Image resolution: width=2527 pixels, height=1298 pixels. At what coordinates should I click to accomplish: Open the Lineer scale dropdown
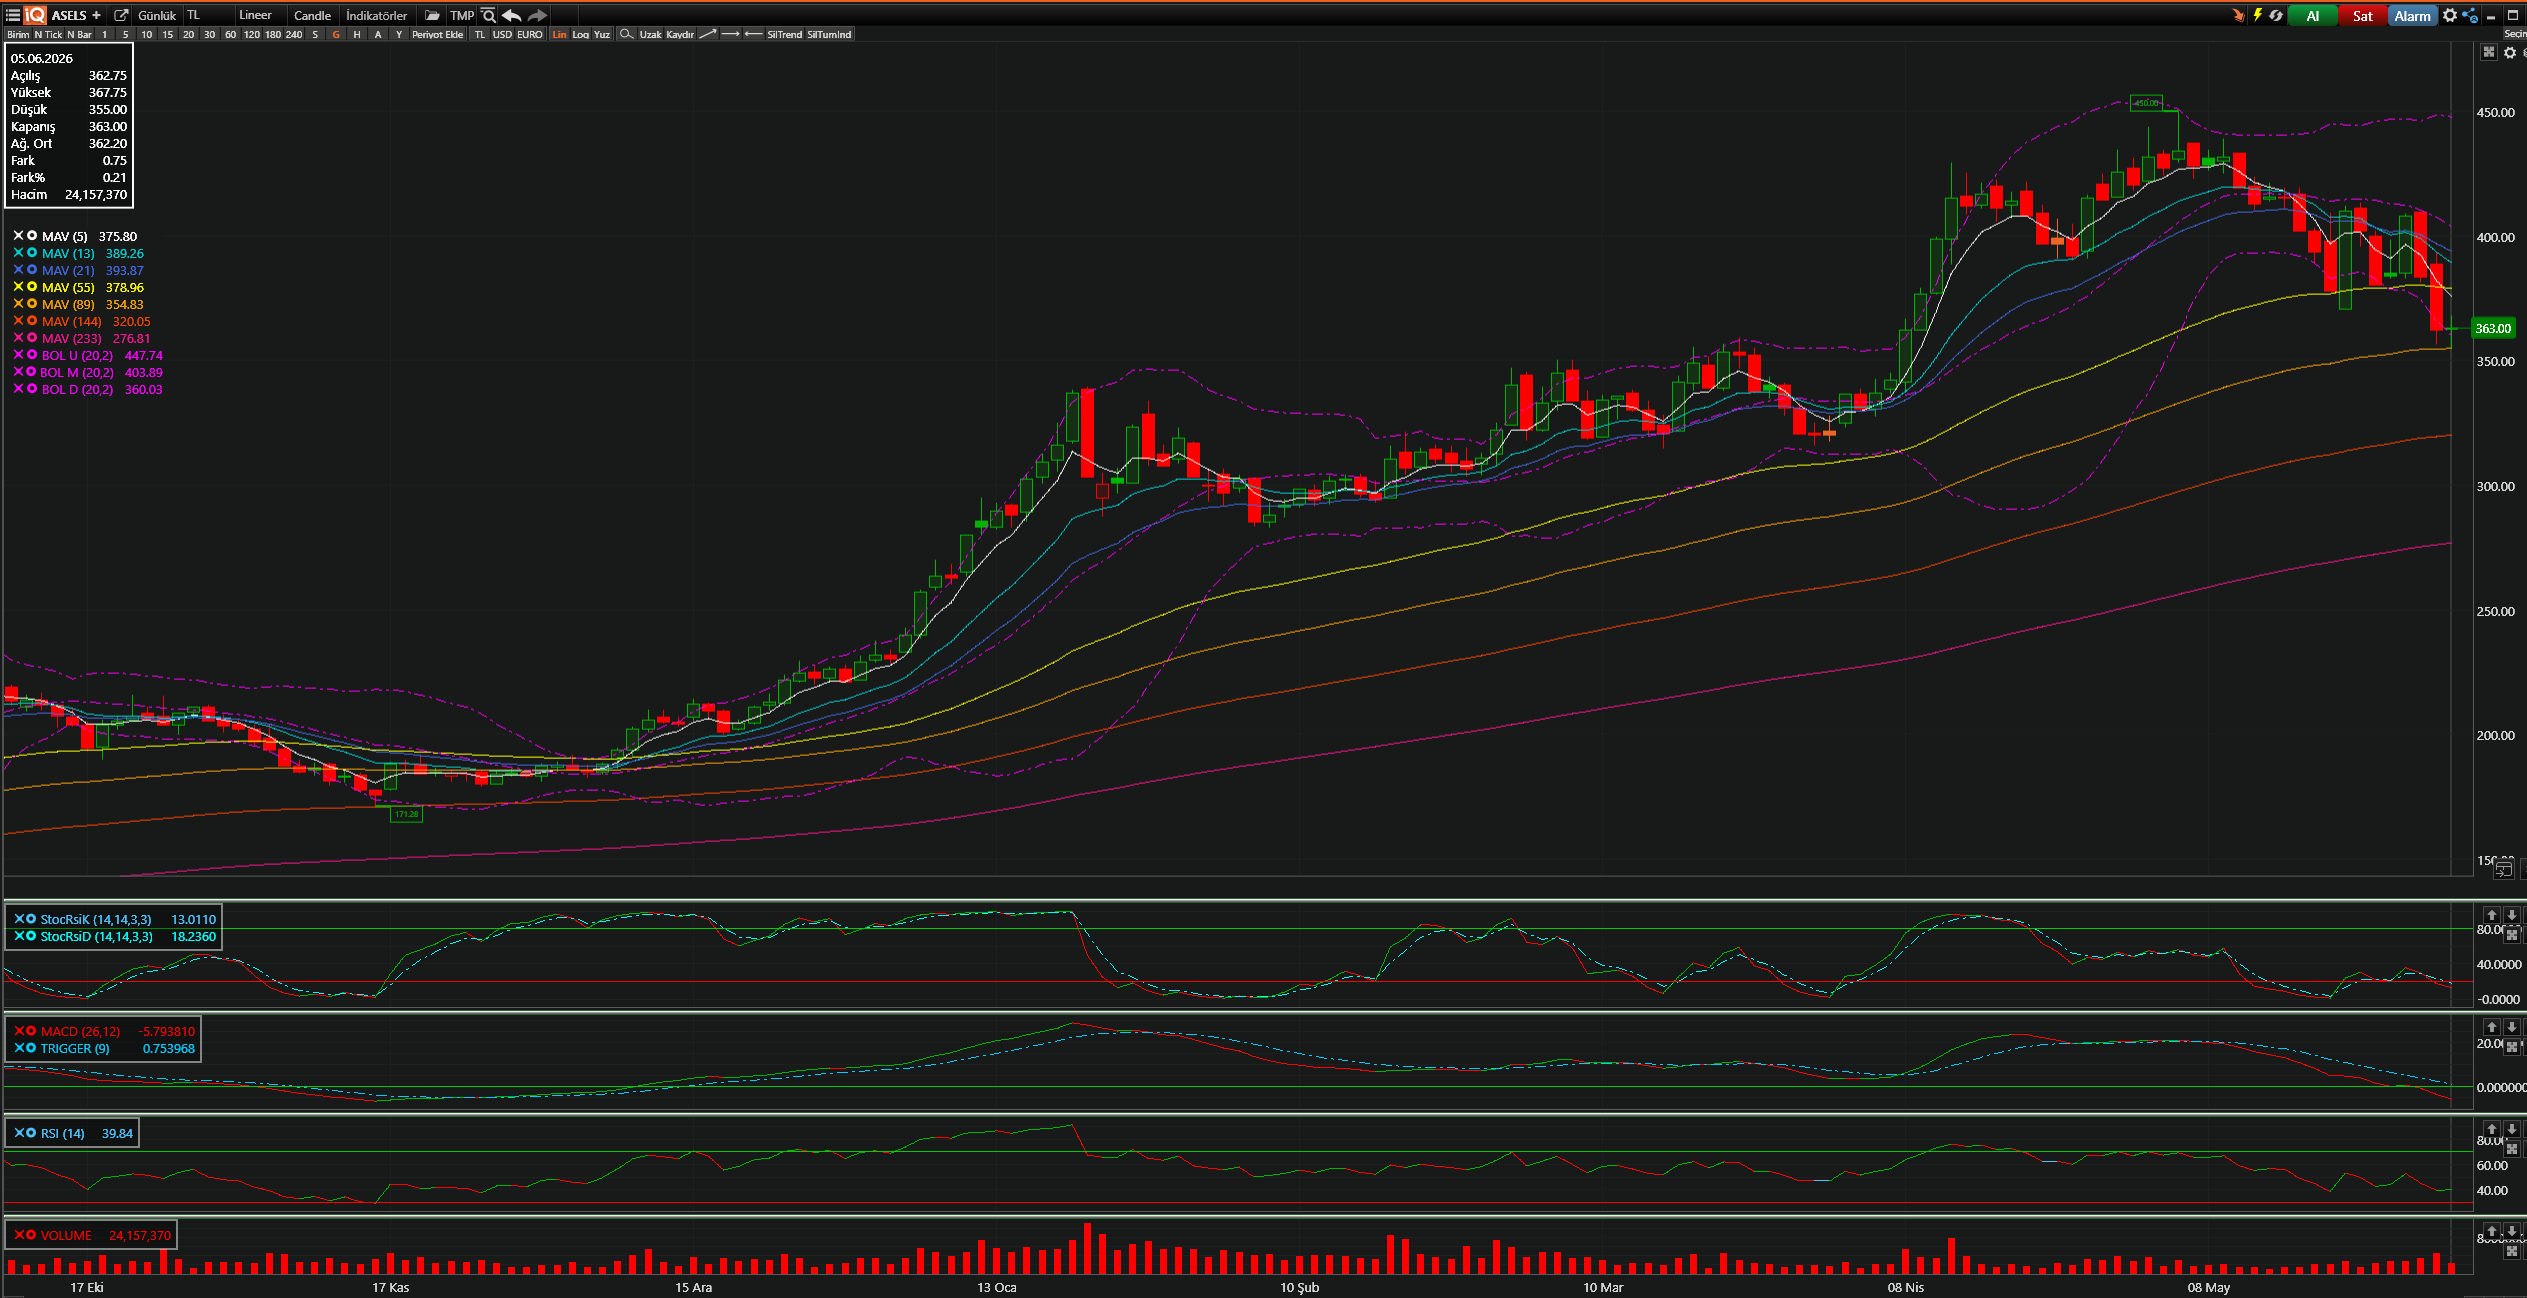coord(259,15)
